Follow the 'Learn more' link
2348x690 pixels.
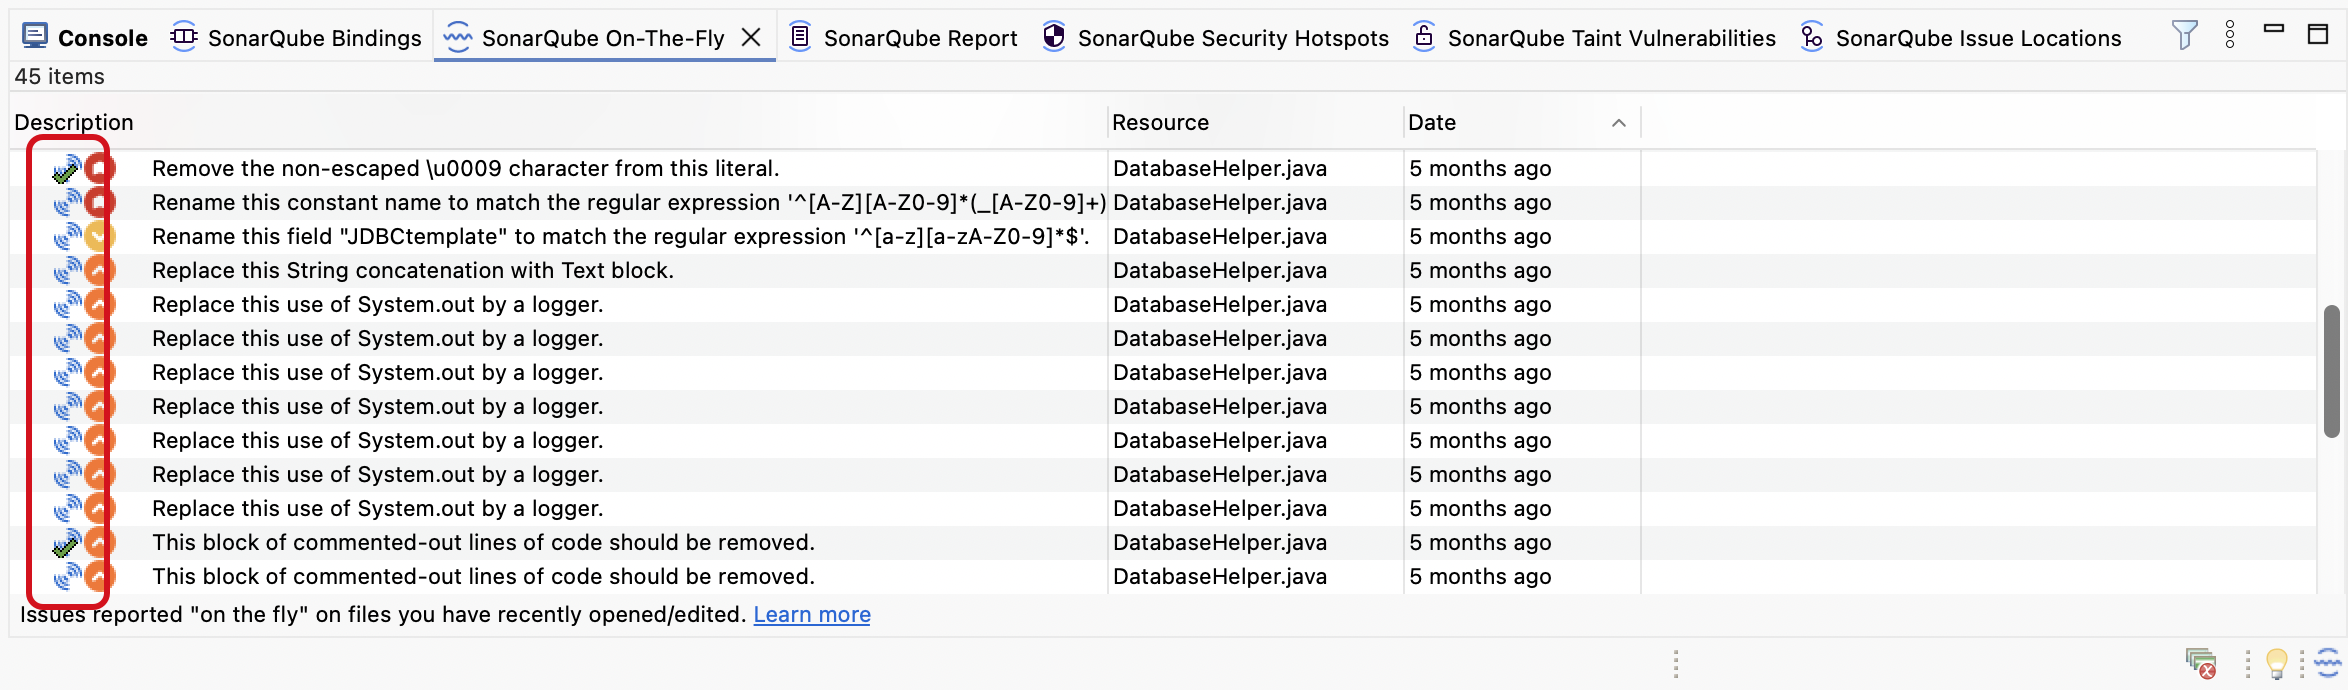[x=812, y=614]
